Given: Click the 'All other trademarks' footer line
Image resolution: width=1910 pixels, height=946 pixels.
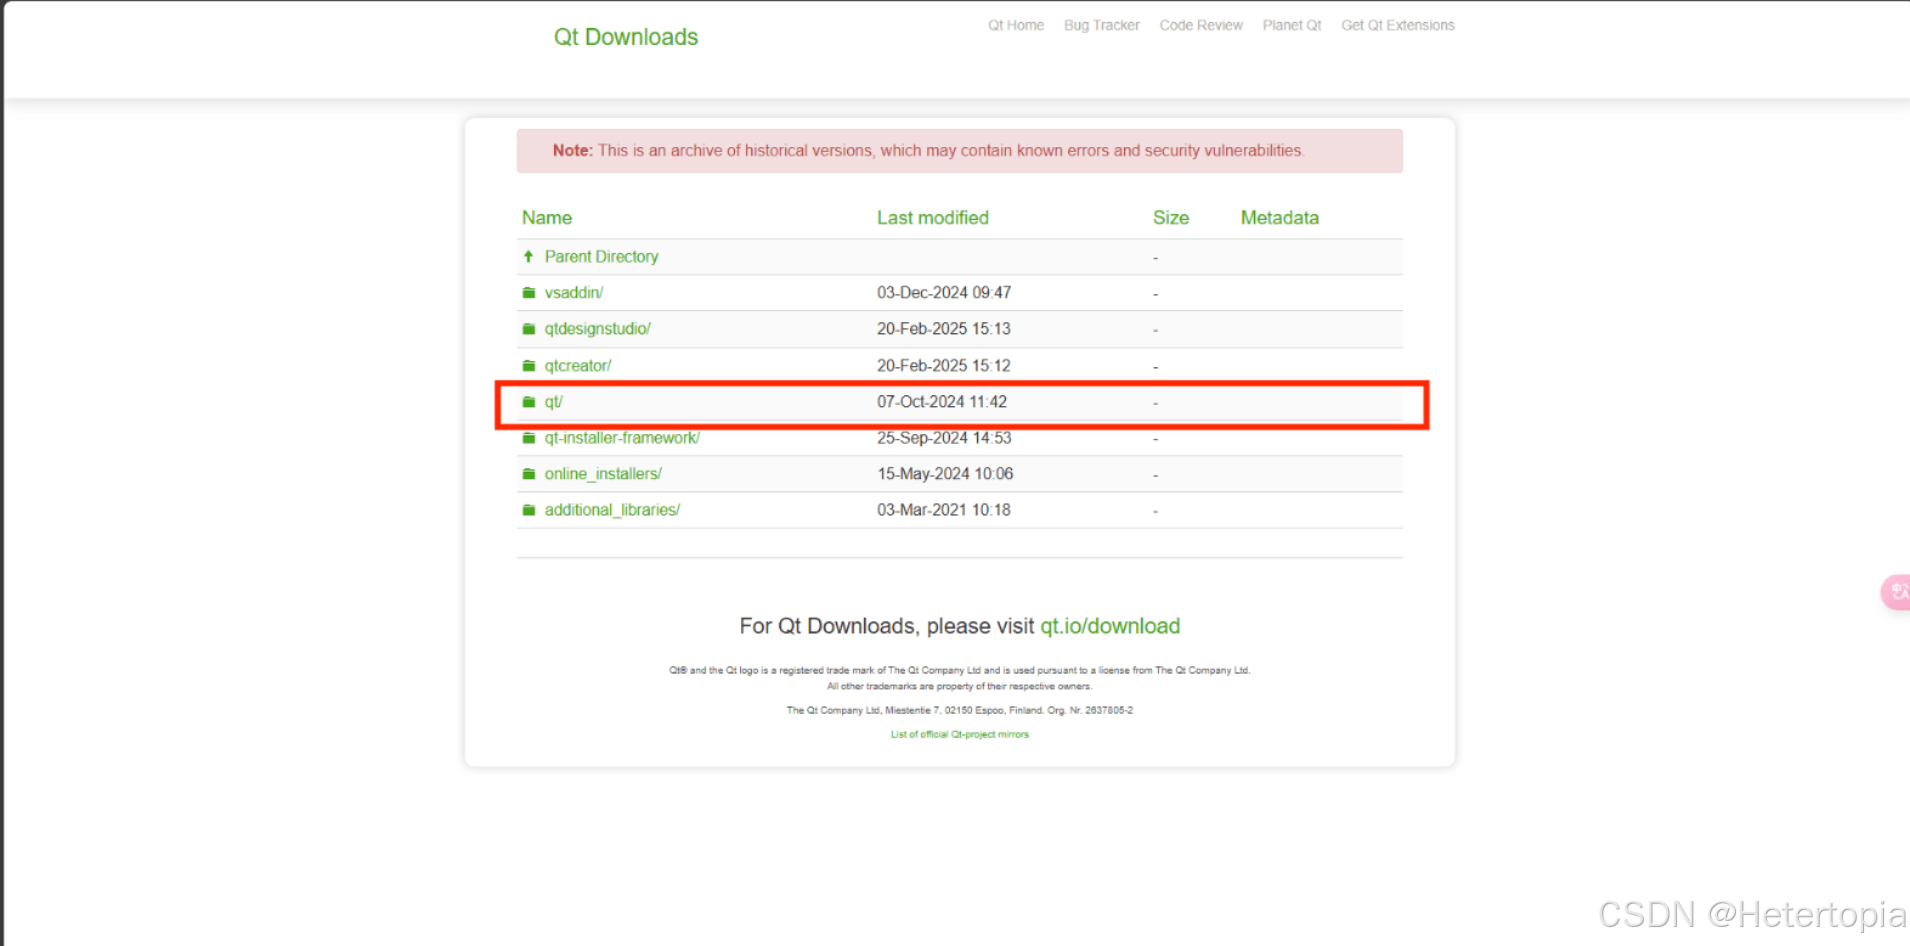Looking at the screenshot, I should coord(960,686).
